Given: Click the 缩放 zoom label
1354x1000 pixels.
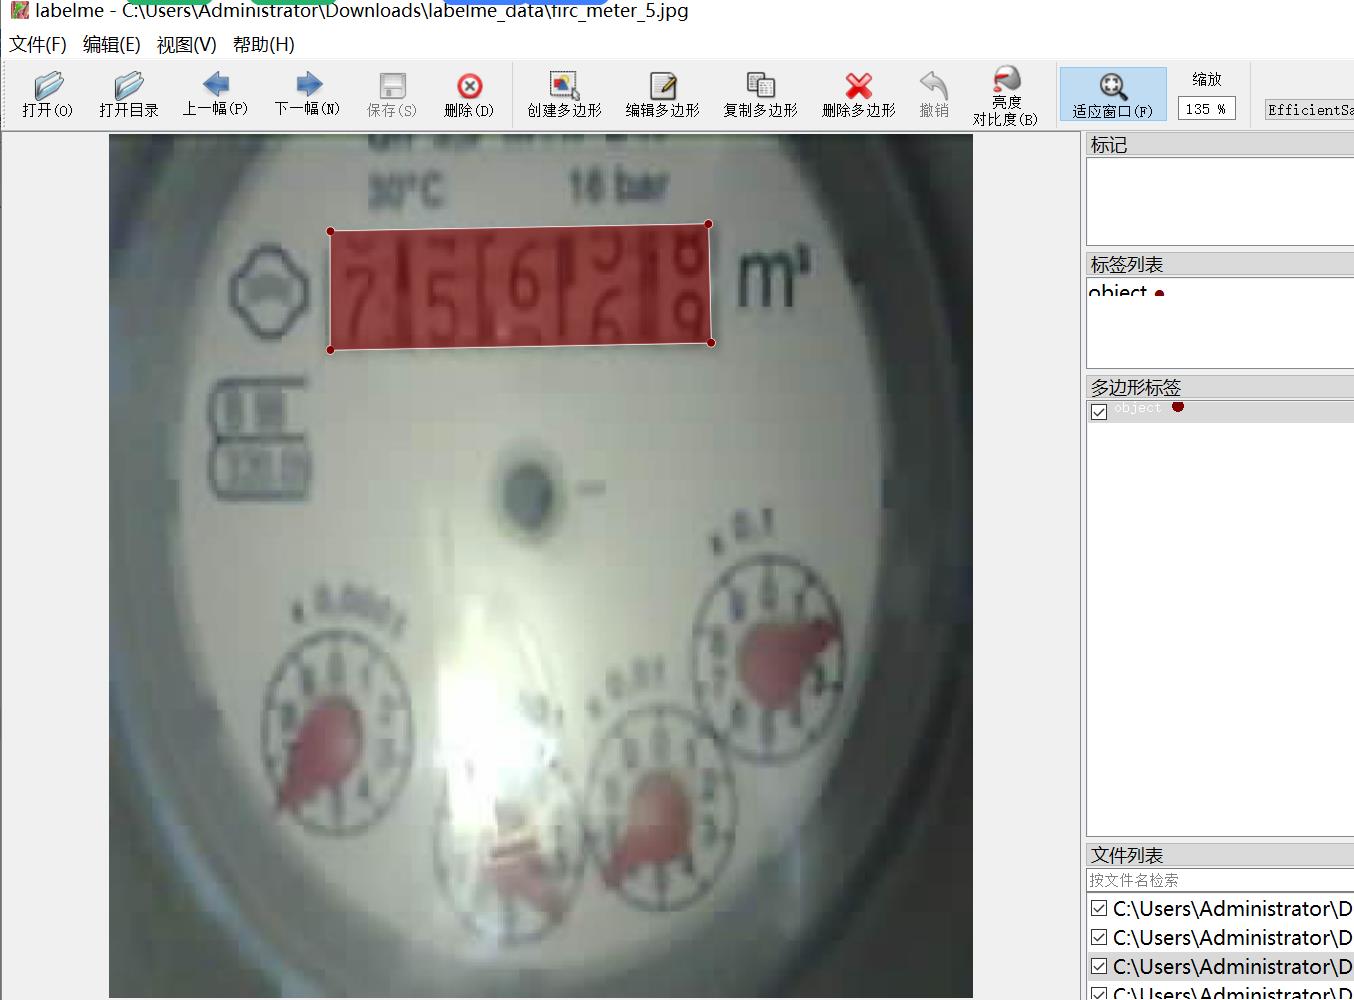Looking at the screenshot, I should (1206, 79).
